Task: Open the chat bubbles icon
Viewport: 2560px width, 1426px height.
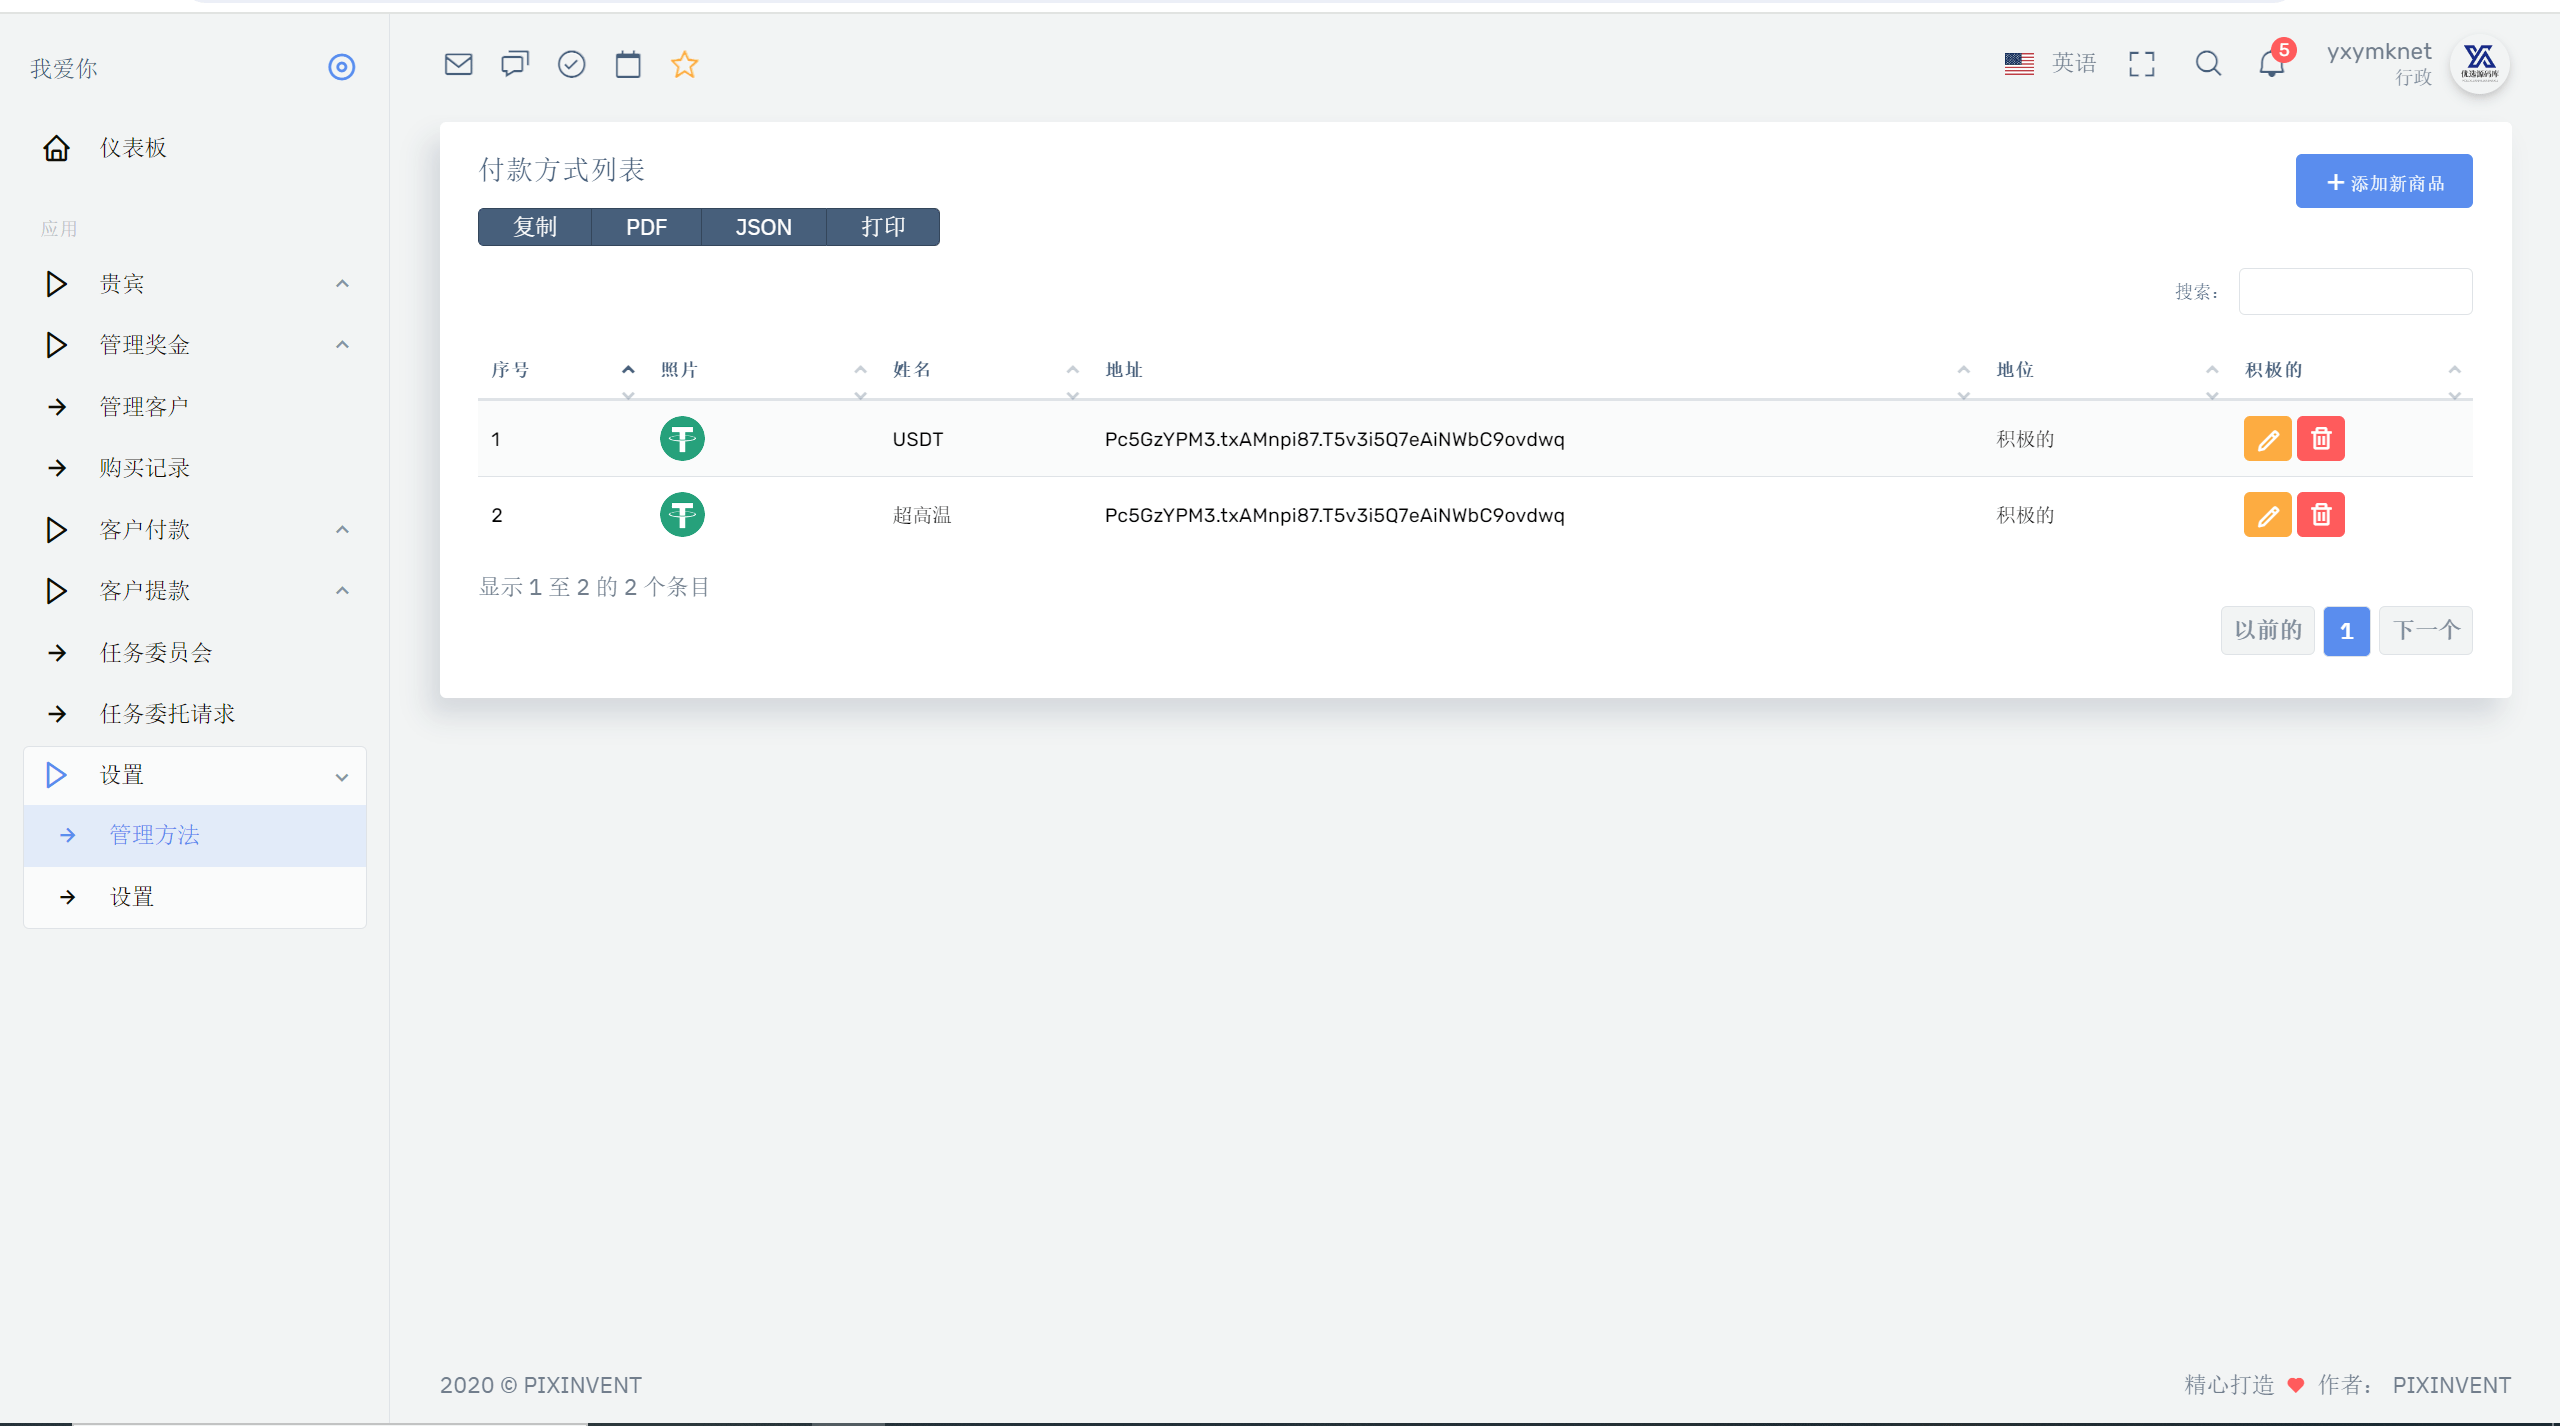Action: coord(515,65)
